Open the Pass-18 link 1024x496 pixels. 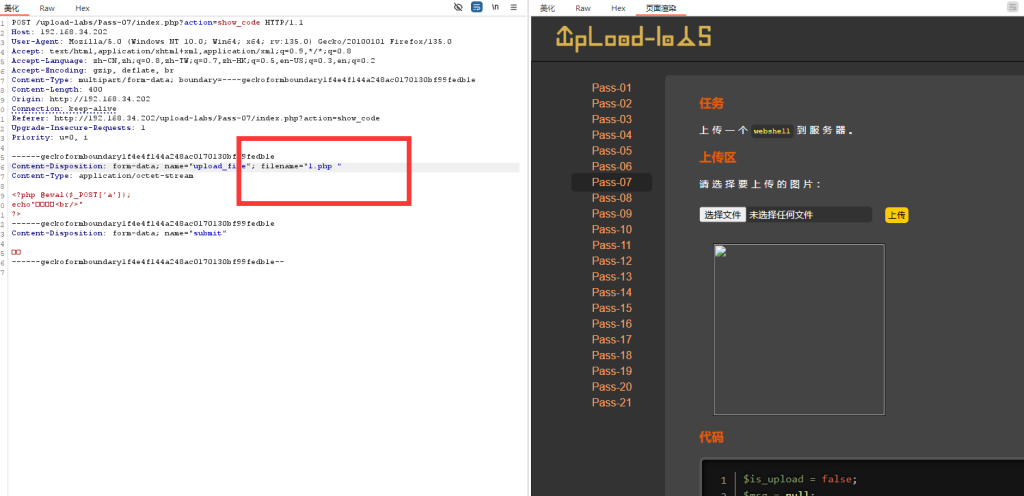[x=611, y=355]
